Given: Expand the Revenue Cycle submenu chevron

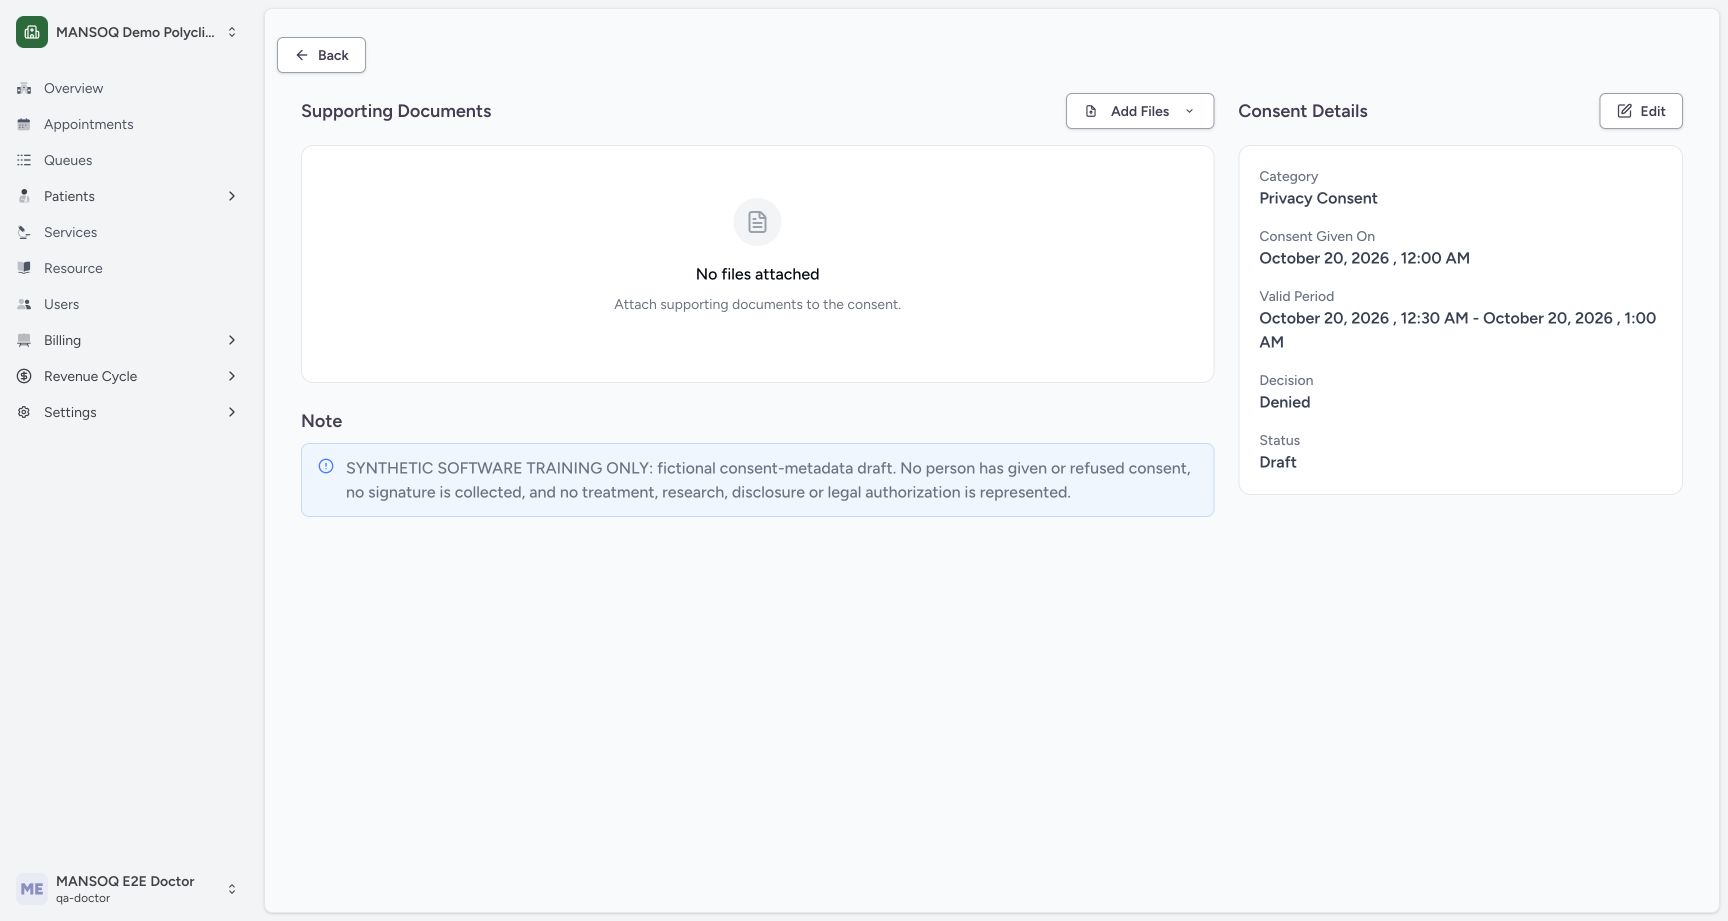Looking at the screenshot, I should click(x=232, y=376).
